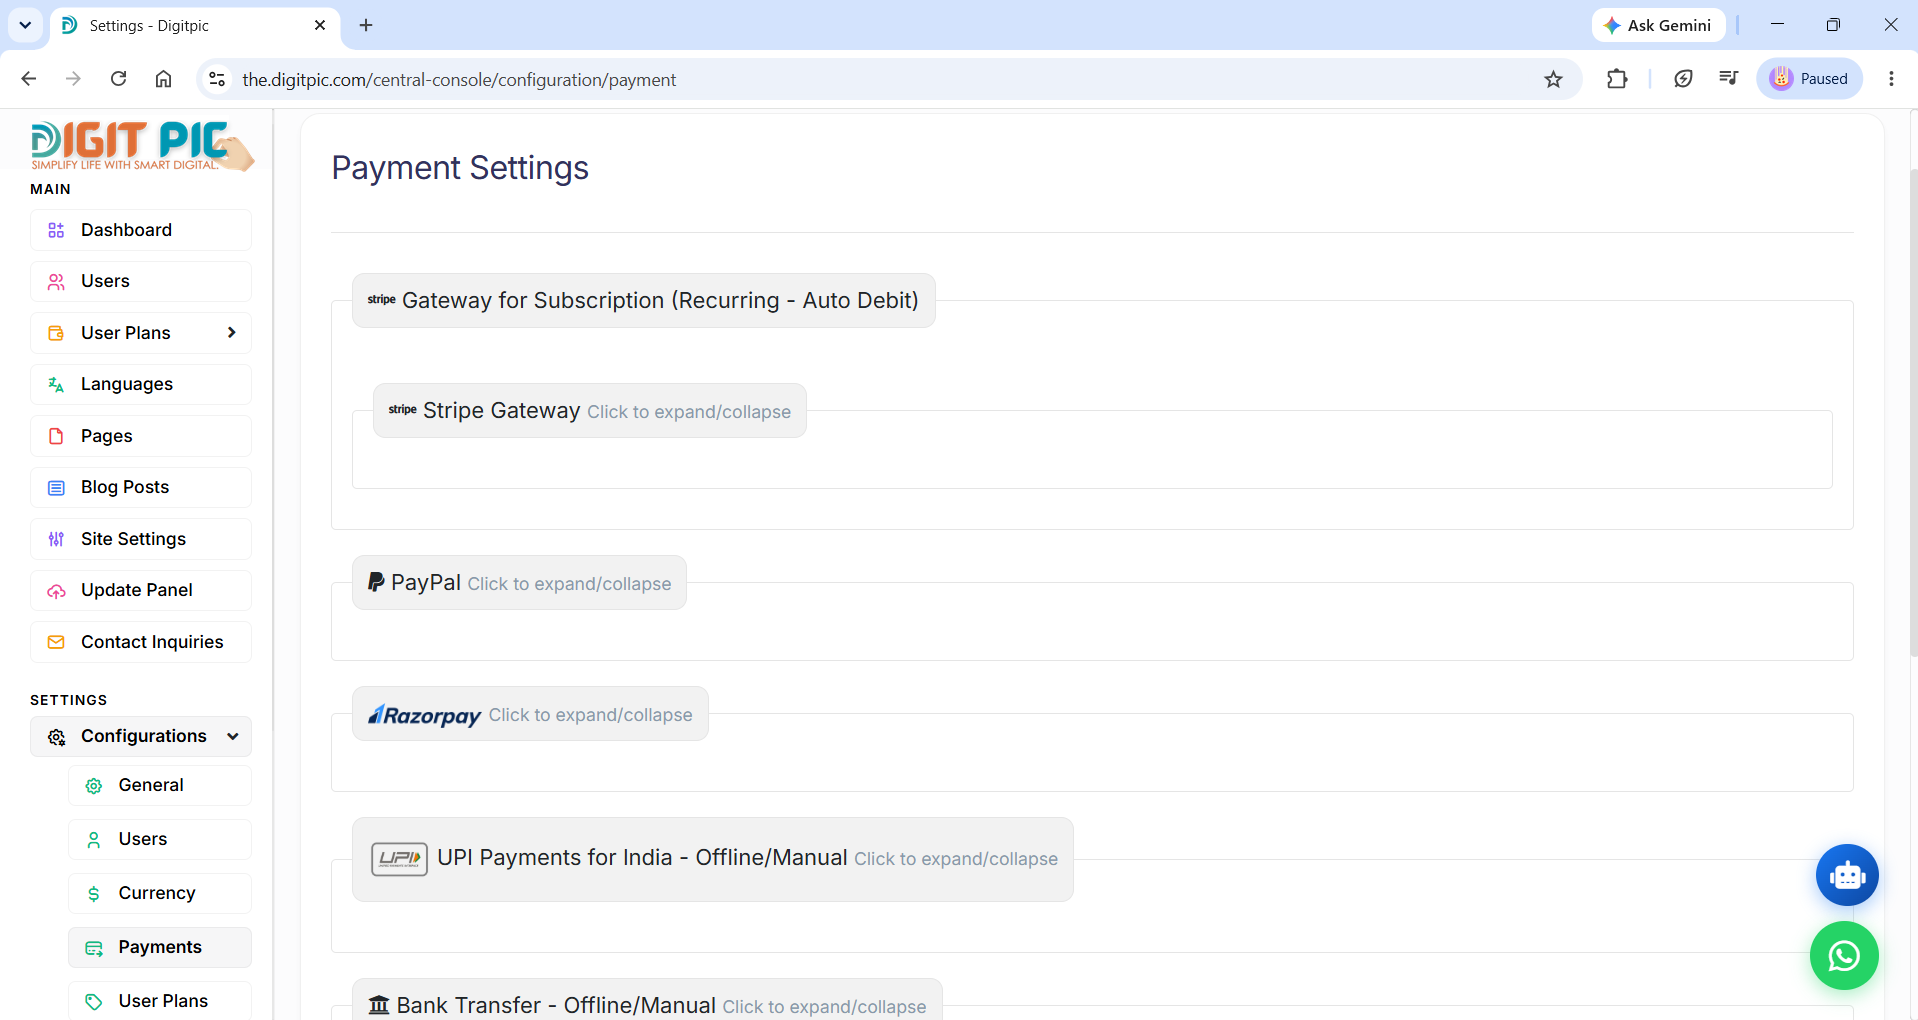
Task: Expand the User Plans submenu chevron
Action: click(x=231, y=332)
